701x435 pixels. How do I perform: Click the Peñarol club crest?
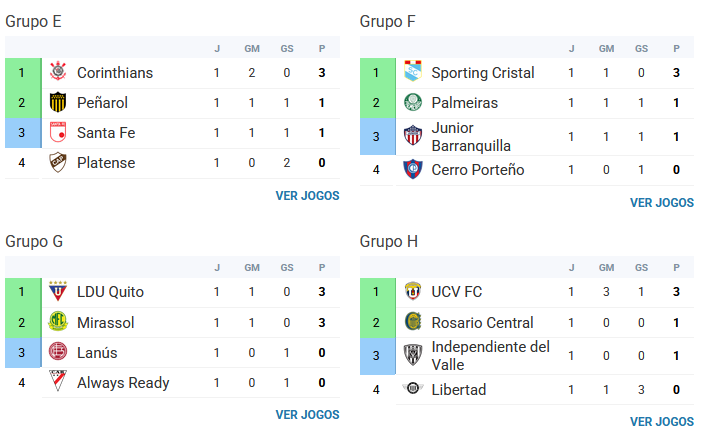[x=58, y=102]
